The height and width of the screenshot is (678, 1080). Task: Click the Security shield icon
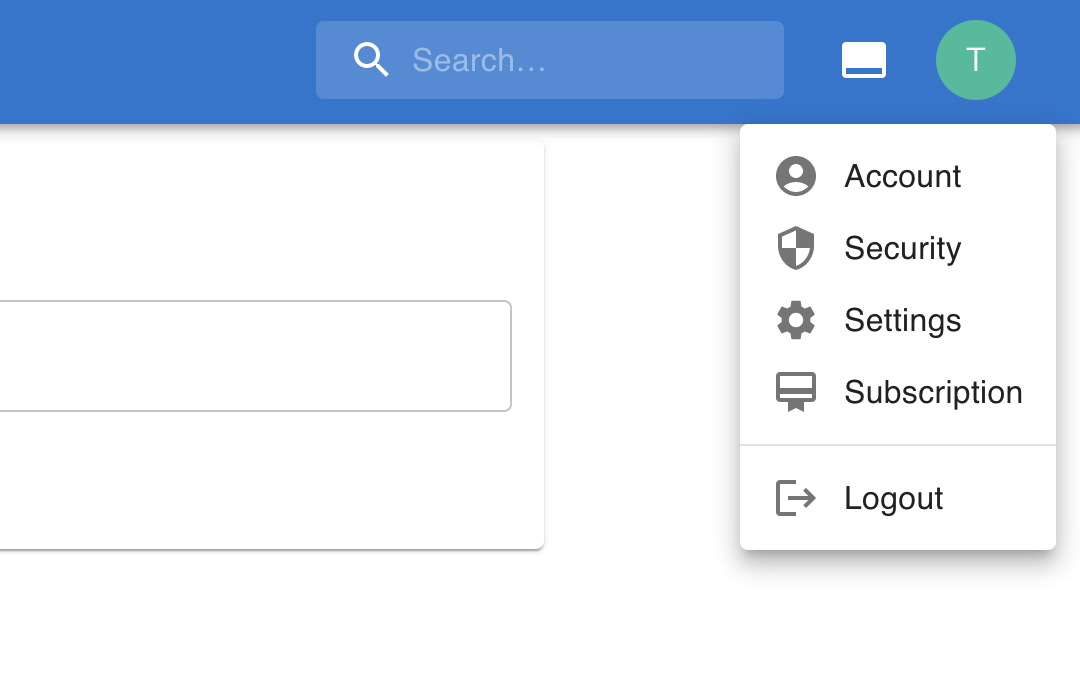coord(795,248)
